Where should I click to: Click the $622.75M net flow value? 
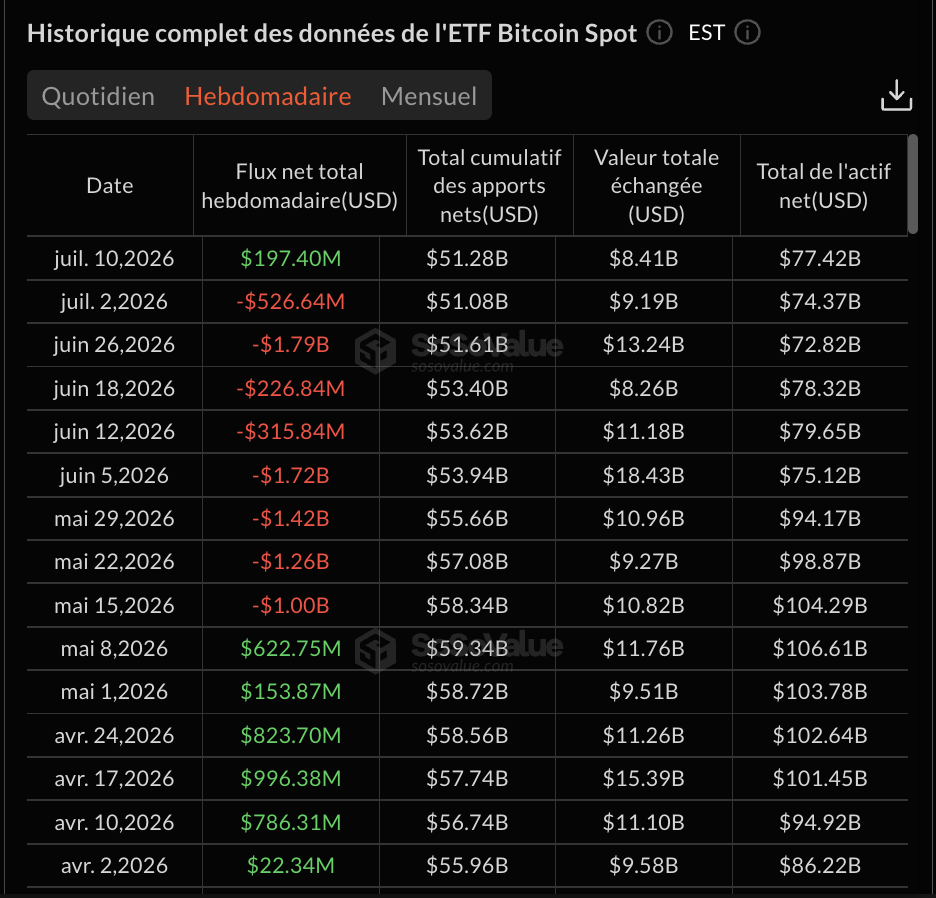291,649
